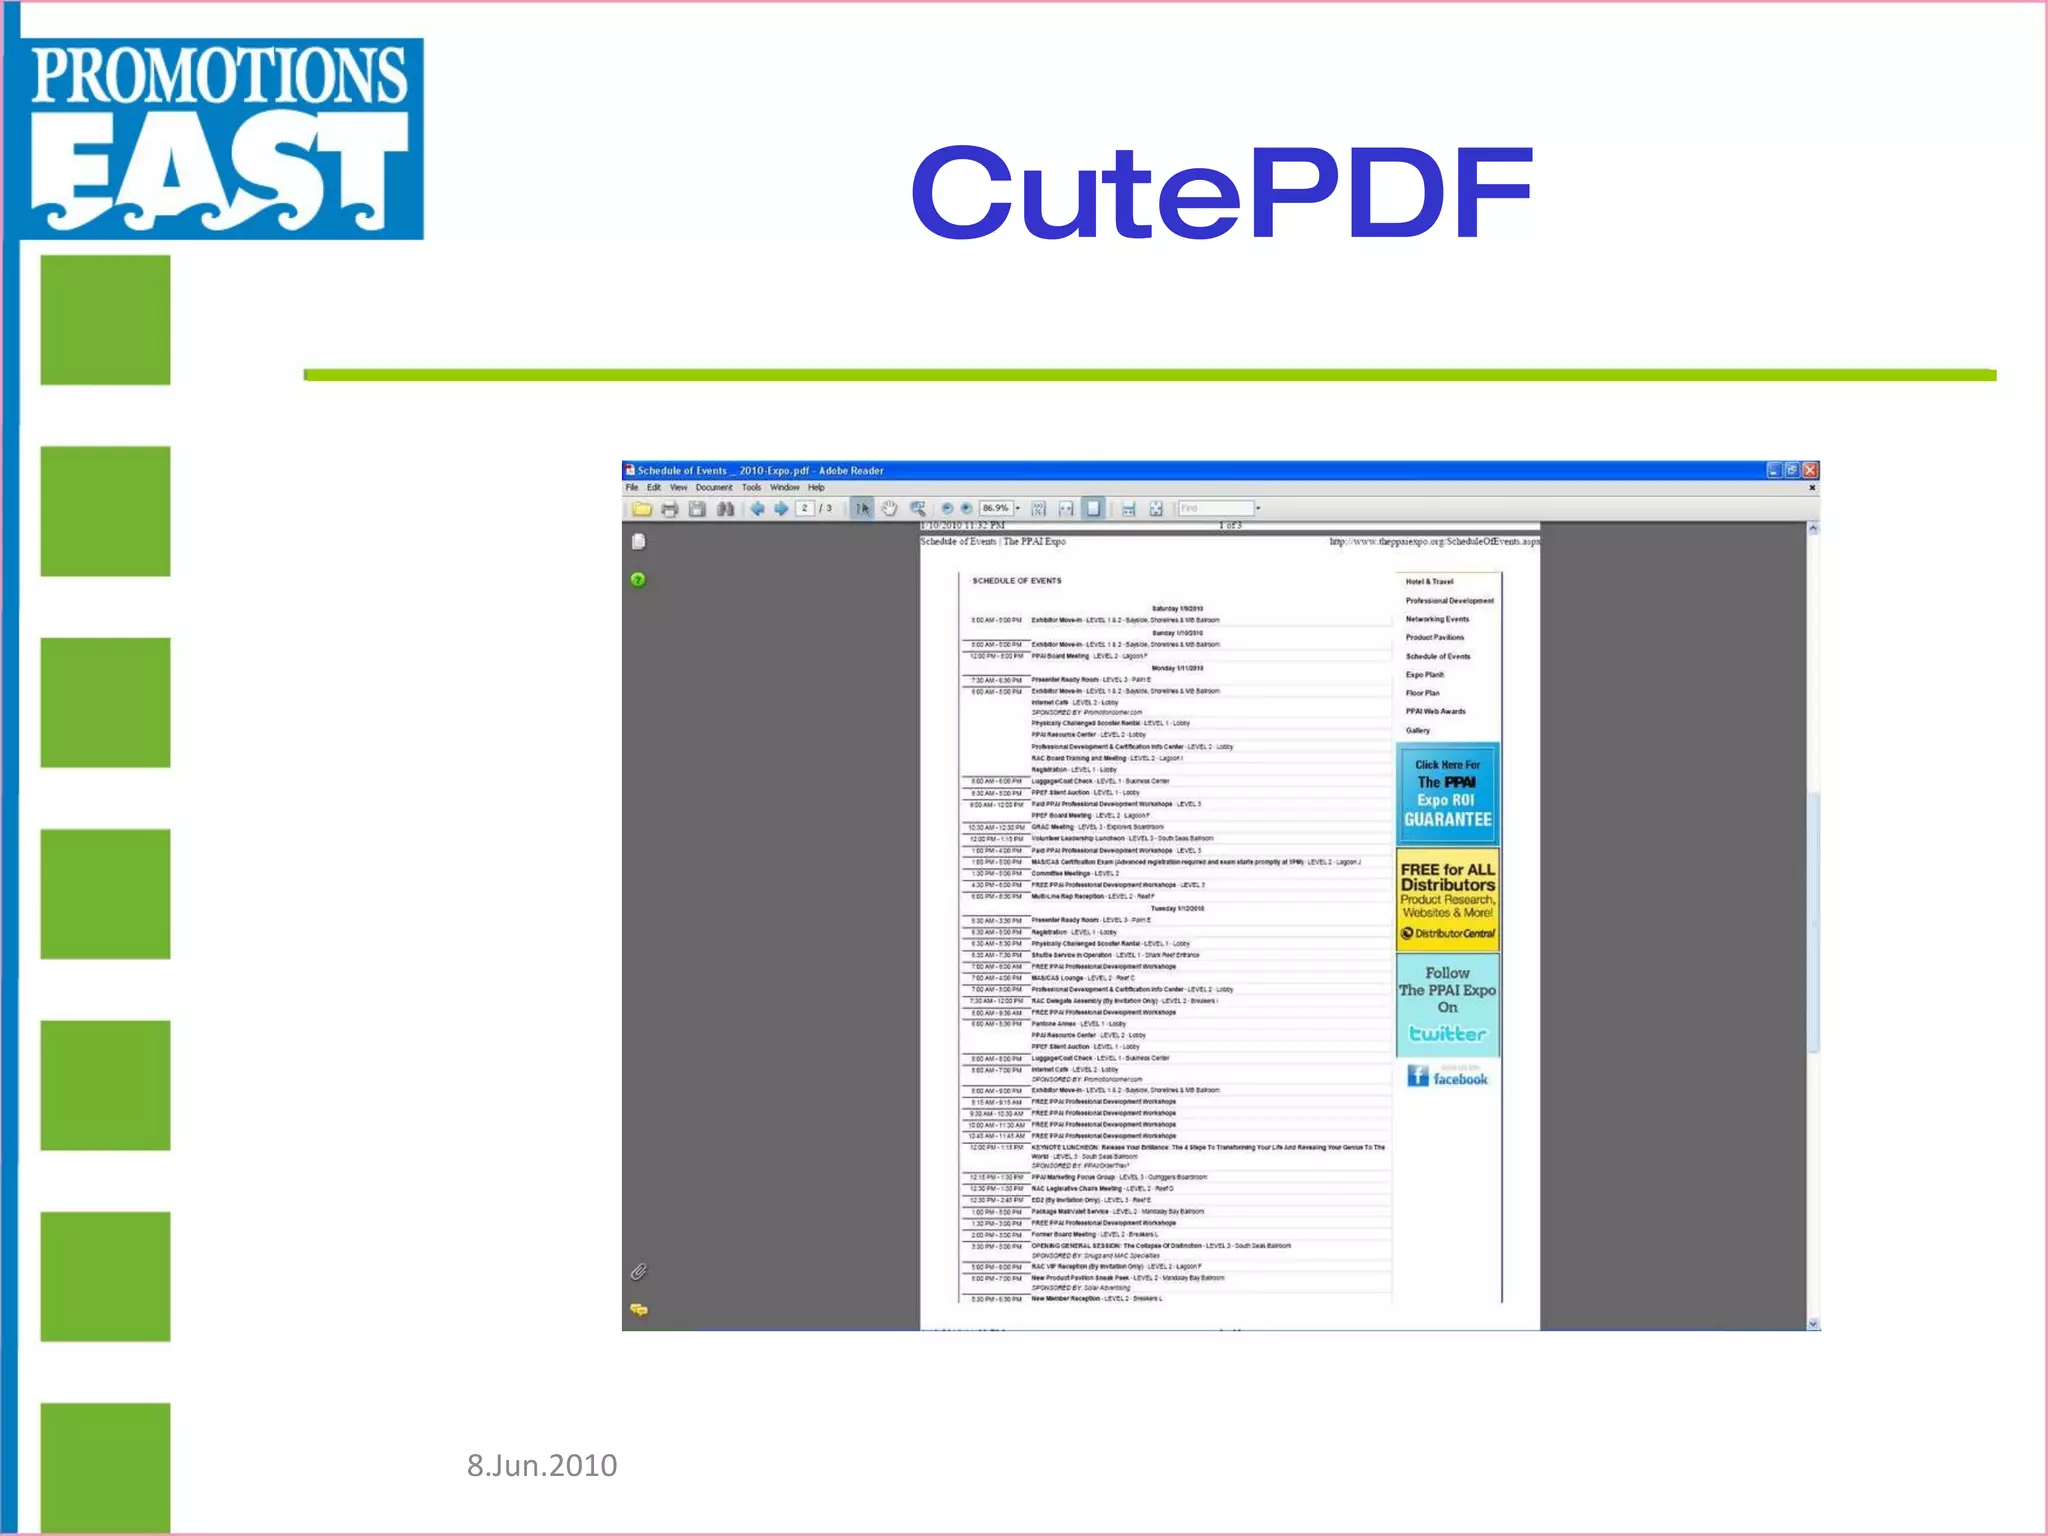Click the page number input field

tap(805, 509)
